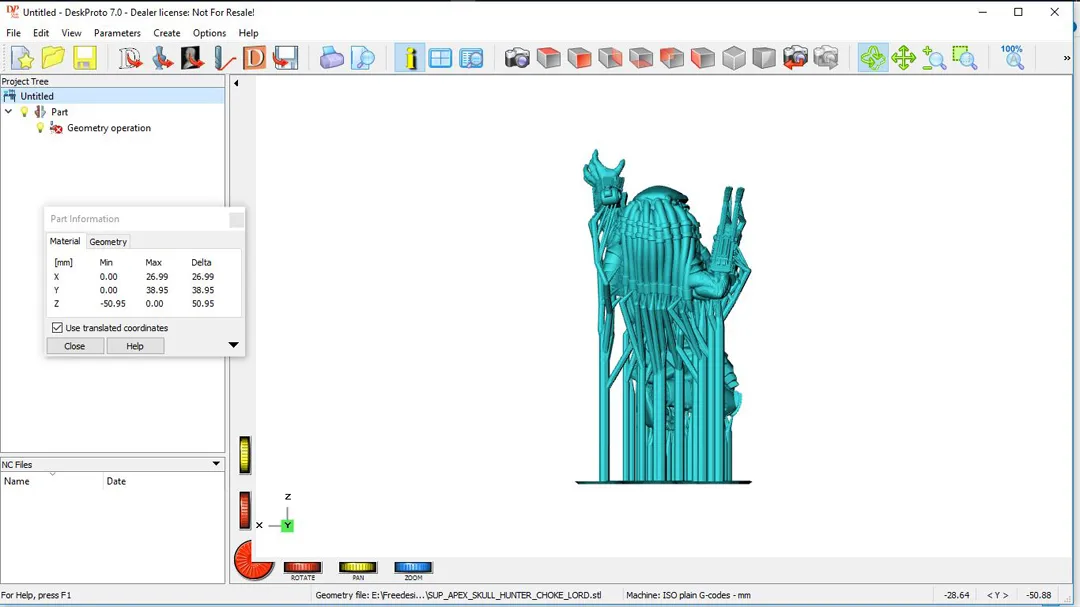Open a project using the yellow folder icon
This screenshot has width=1080, height=607.
pos(53,58)
